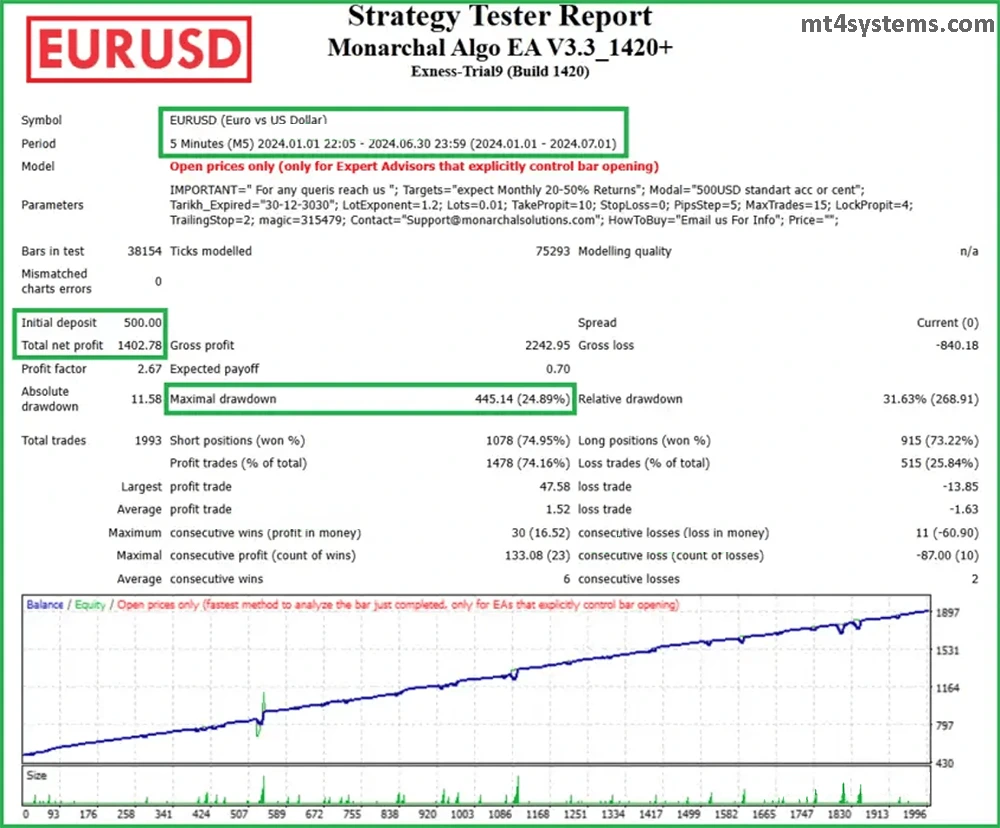The image size is (1000, 828).
Task: Select the Strategy Tester Report title
Action: click(x=500, y=16)
